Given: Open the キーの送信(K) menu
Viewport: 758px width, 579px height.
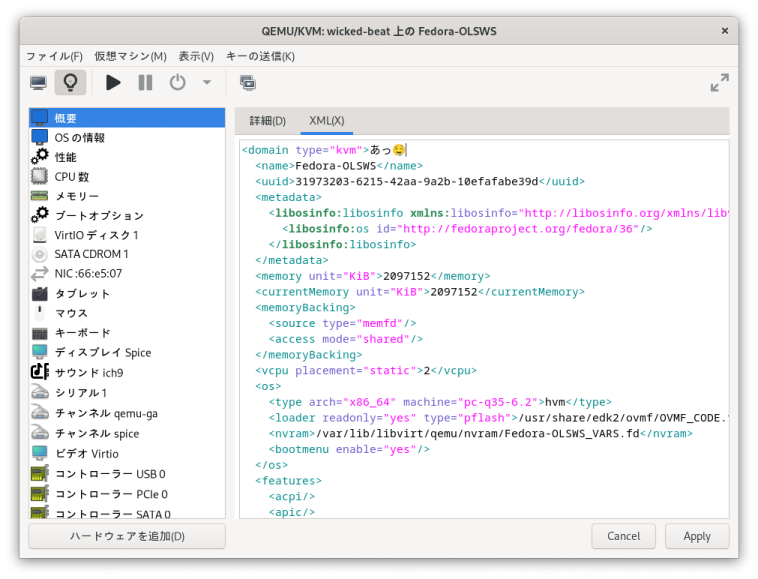Looking at the screenshot, I should pos(260,56).
